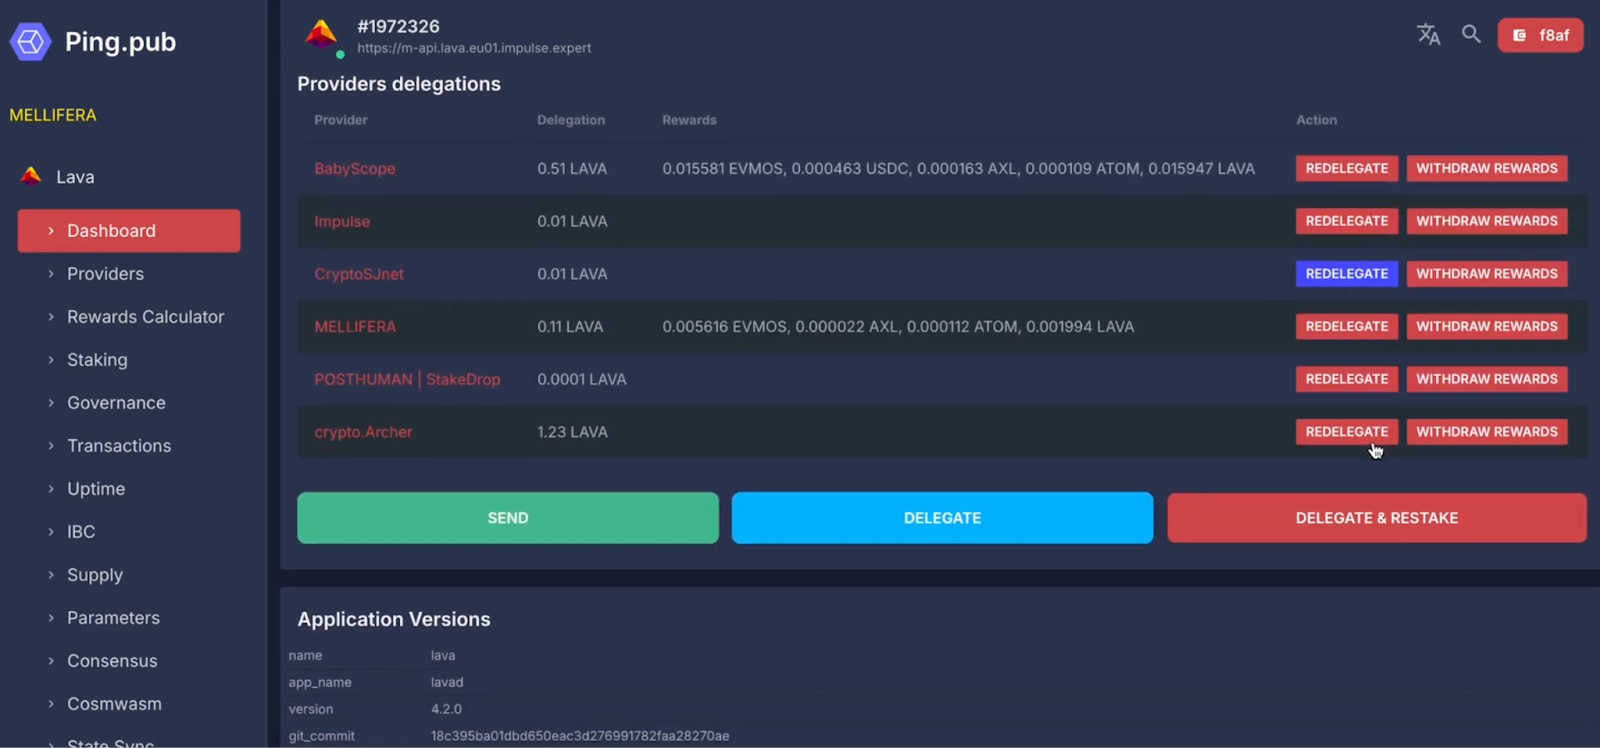
Task: Click the 0.0001 LAVA delegation value
Action: point(582,379)
